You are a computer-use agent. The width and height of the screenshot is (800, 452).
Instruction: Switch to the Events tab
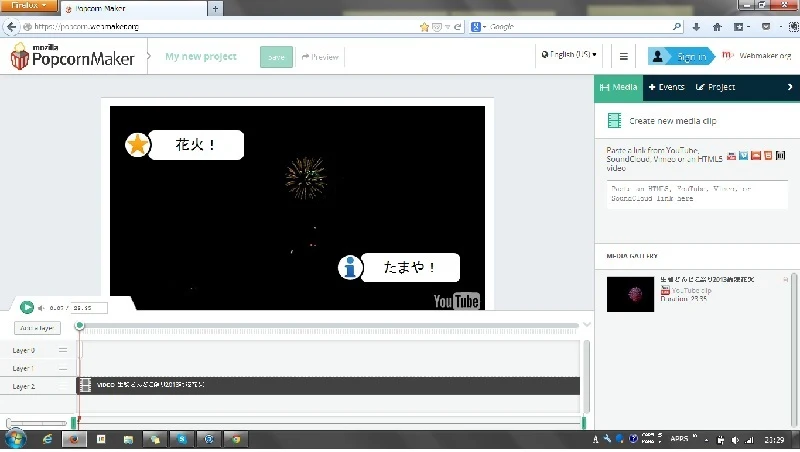point(666,87)
